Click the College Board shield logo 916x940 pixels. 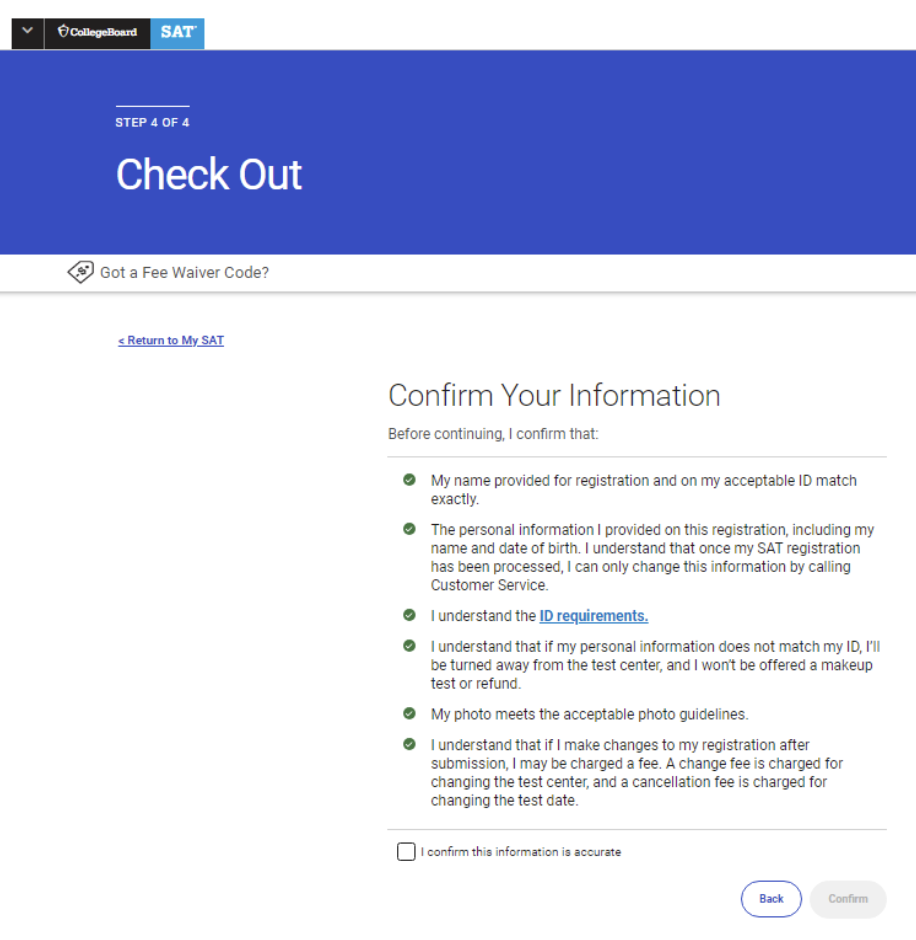pos(62,32)
